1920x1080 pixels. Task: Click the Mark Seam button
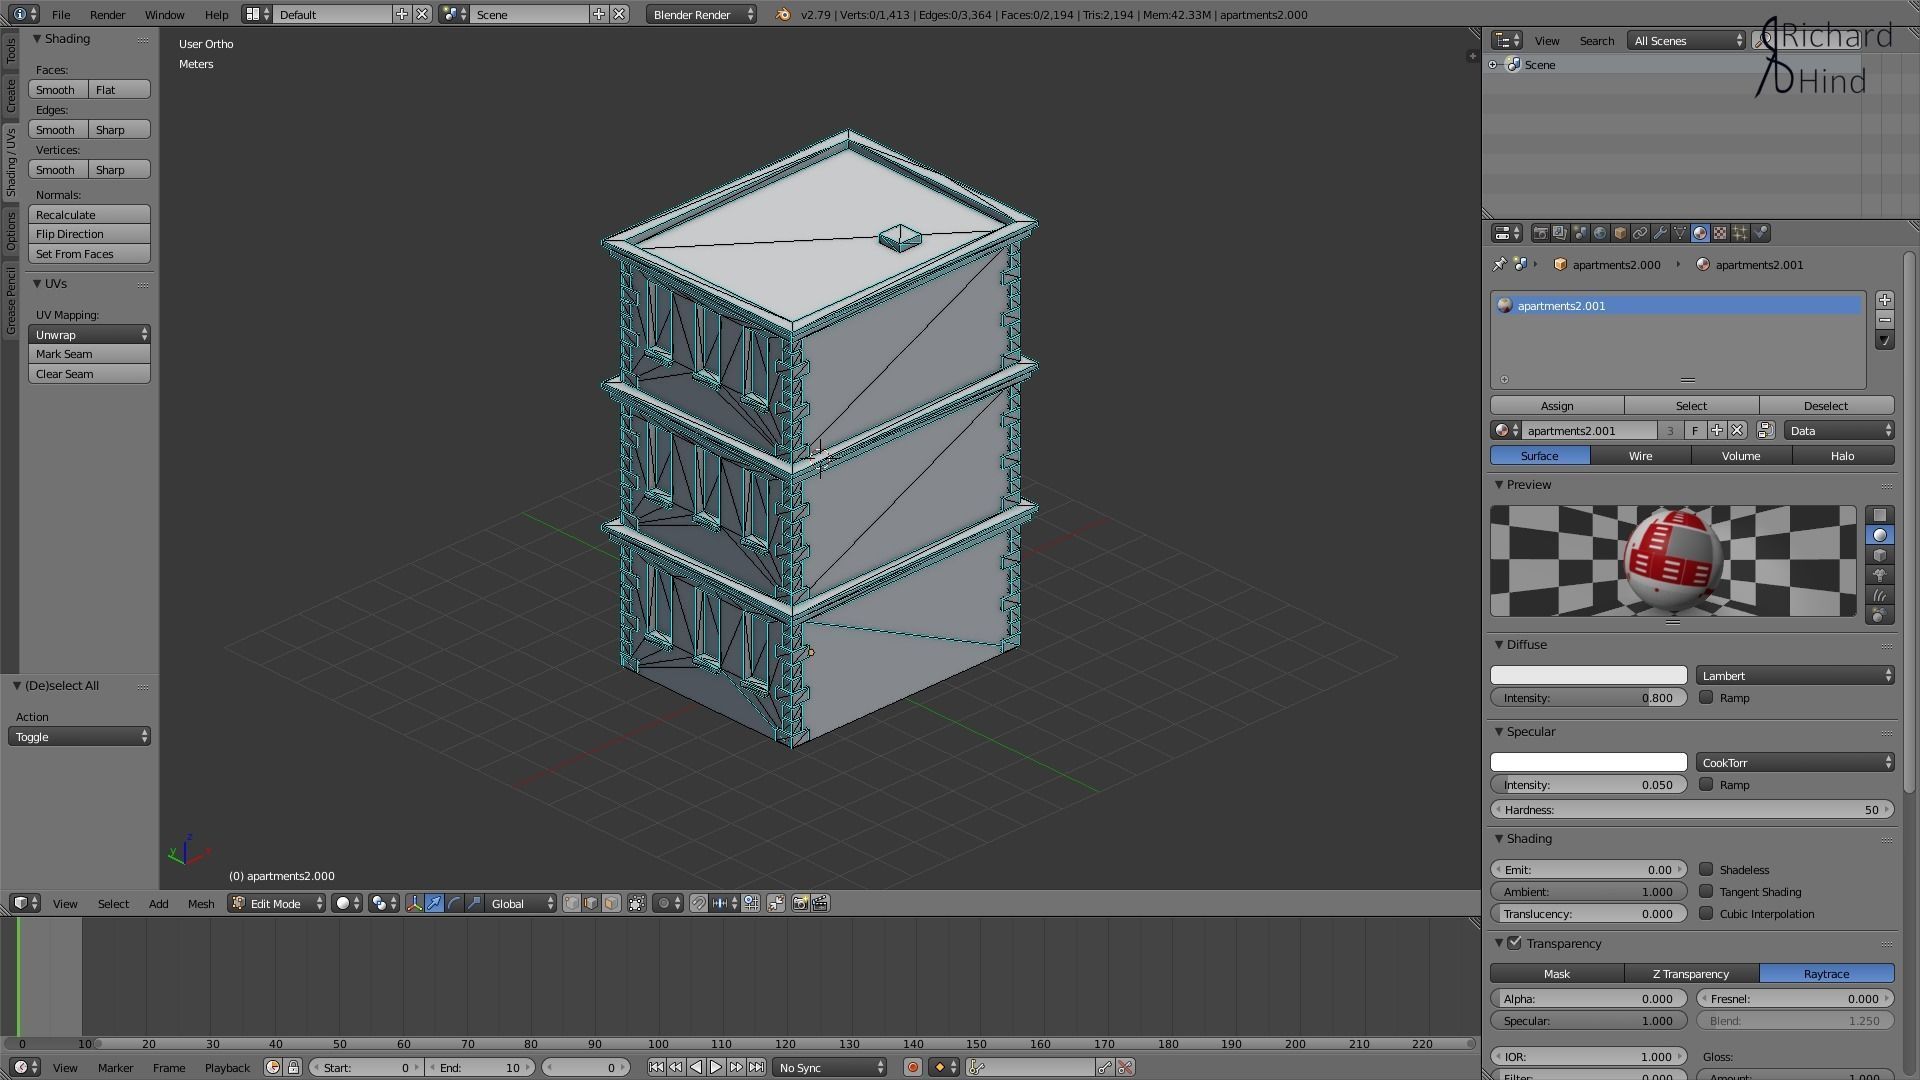tap(89, 353)
